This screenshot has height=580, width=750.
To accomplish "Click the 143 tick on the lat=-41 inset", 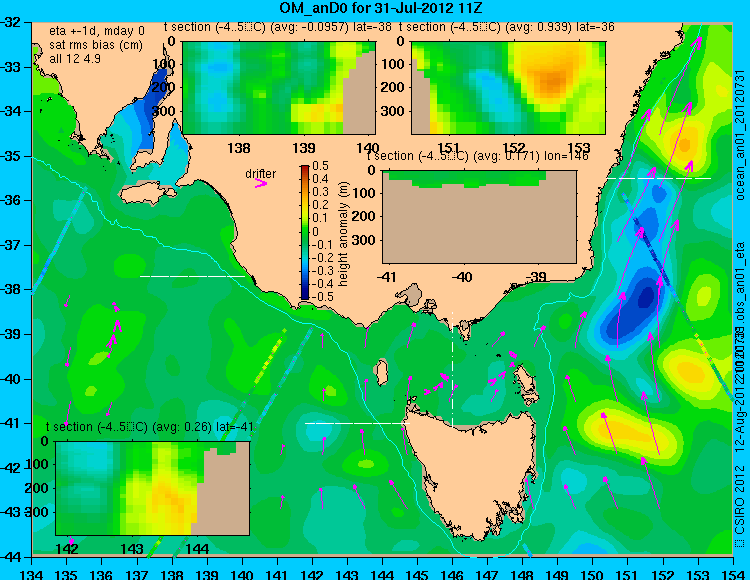I will point(132,549).
